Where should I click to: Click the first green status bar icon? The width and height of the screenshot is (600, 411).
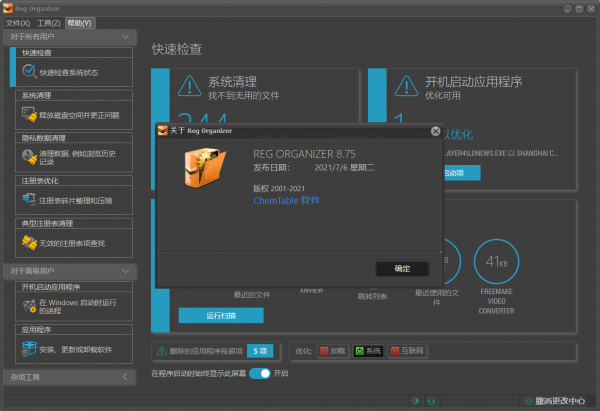[x=415, y=401]
